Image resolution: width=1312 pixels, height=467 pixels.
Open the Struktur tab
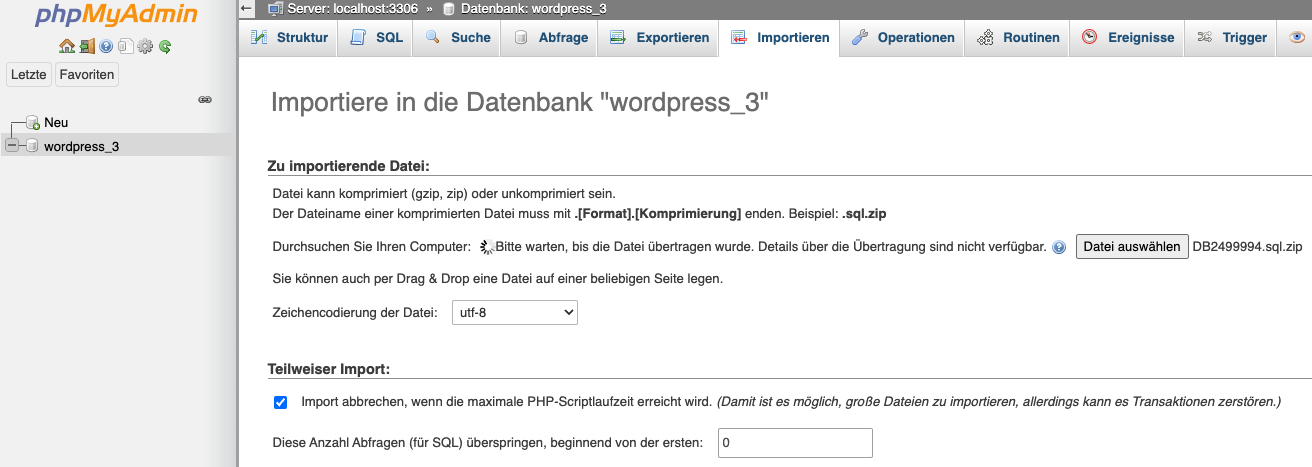(x=289, y=38)
